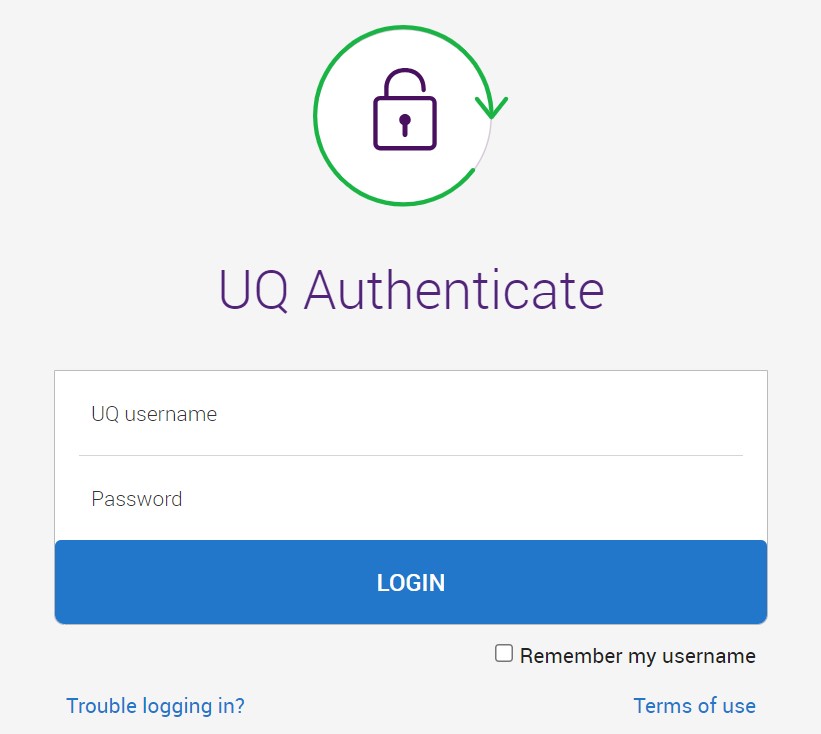Click the green arrowhead on the circle
Screen dimensions: 821x734
click(x=491, y=106)
